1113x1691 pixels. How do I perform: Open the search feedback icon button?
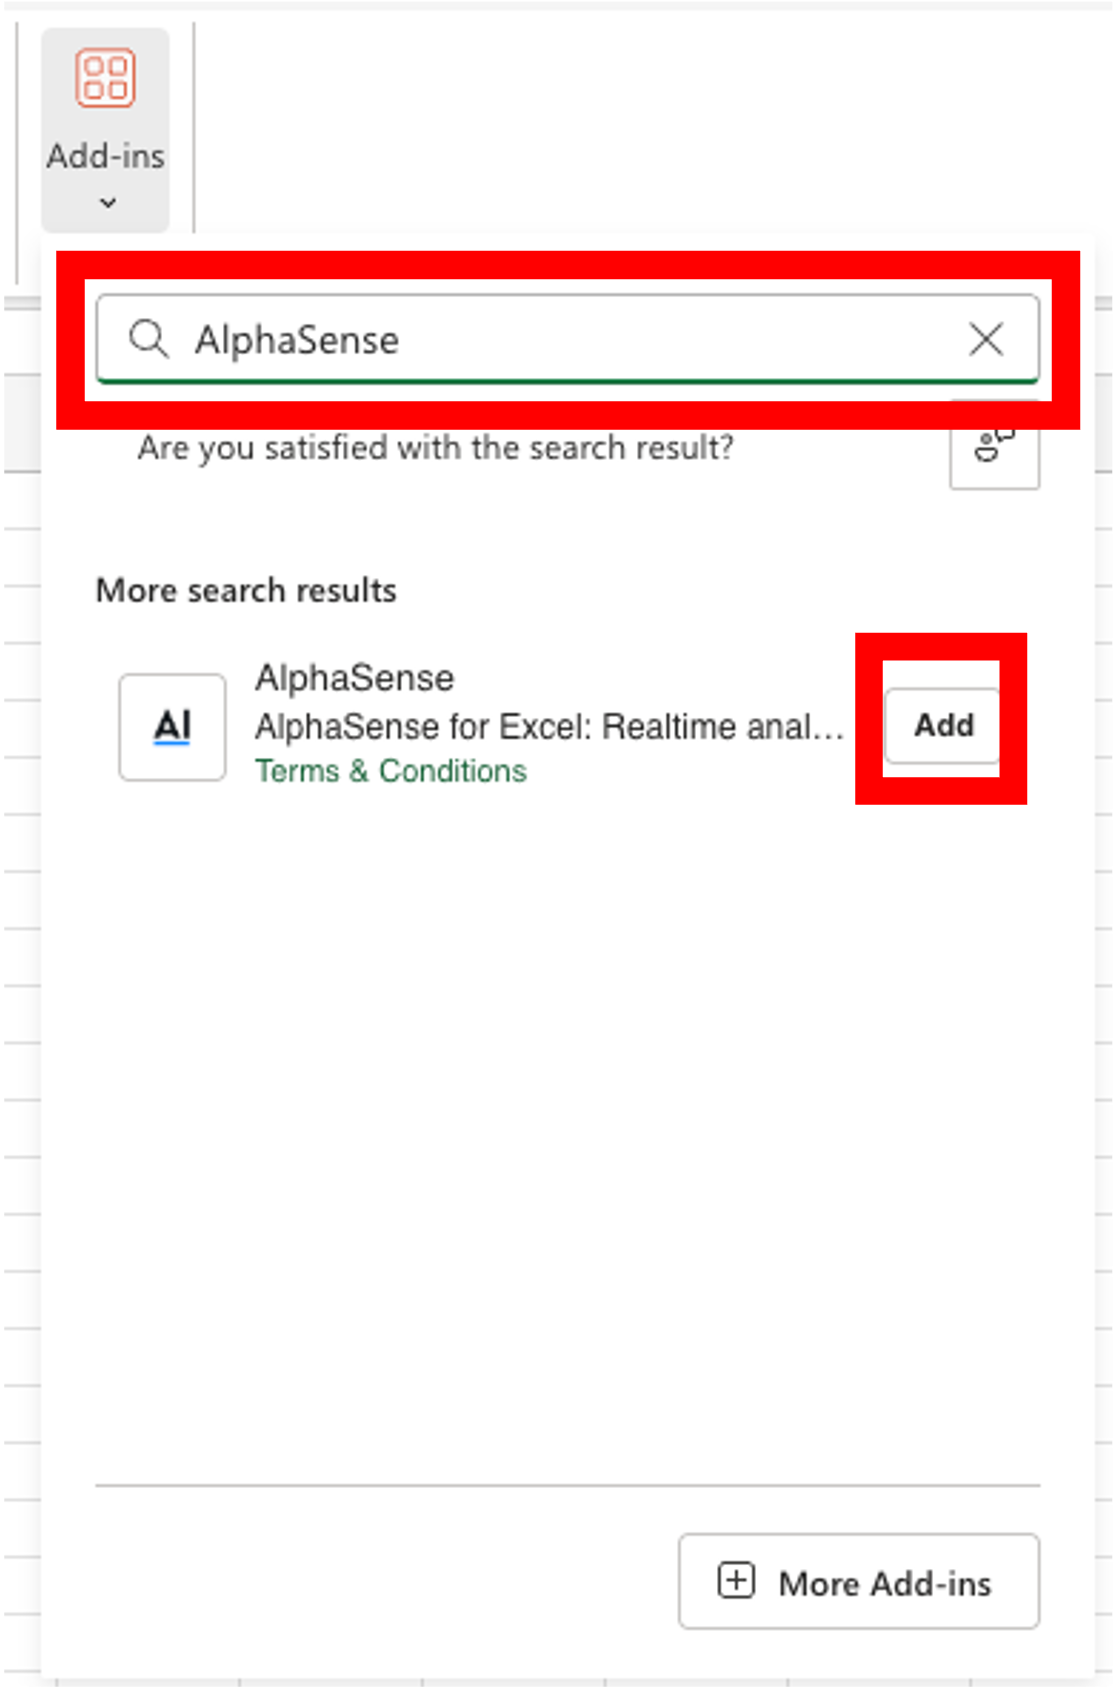click(994, 446)
